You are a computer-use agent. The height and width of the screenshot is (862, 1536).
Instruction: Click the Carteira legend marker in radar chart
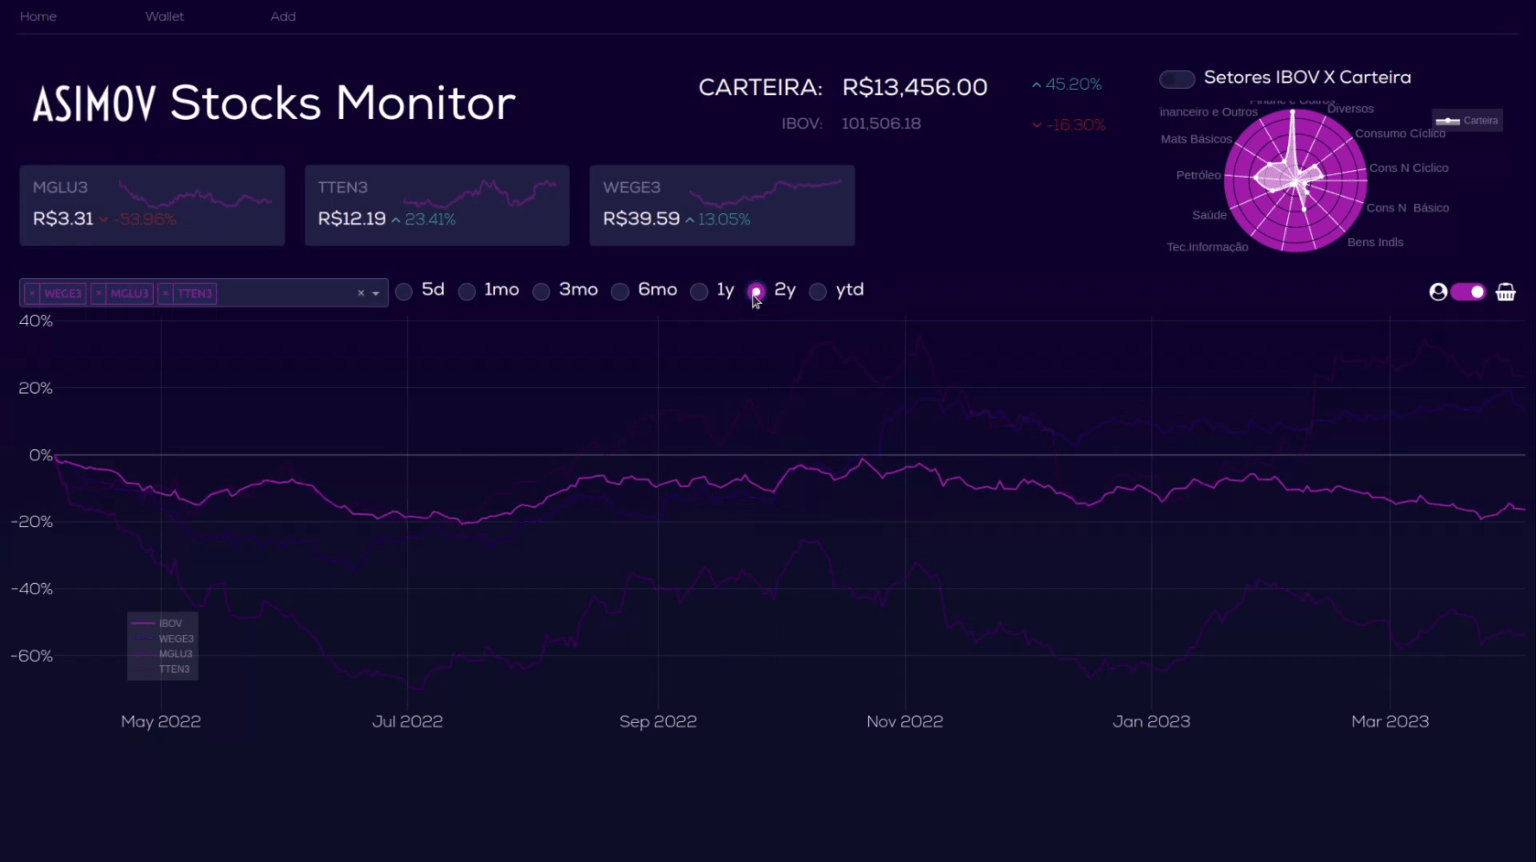click(x=1448, y=121)
